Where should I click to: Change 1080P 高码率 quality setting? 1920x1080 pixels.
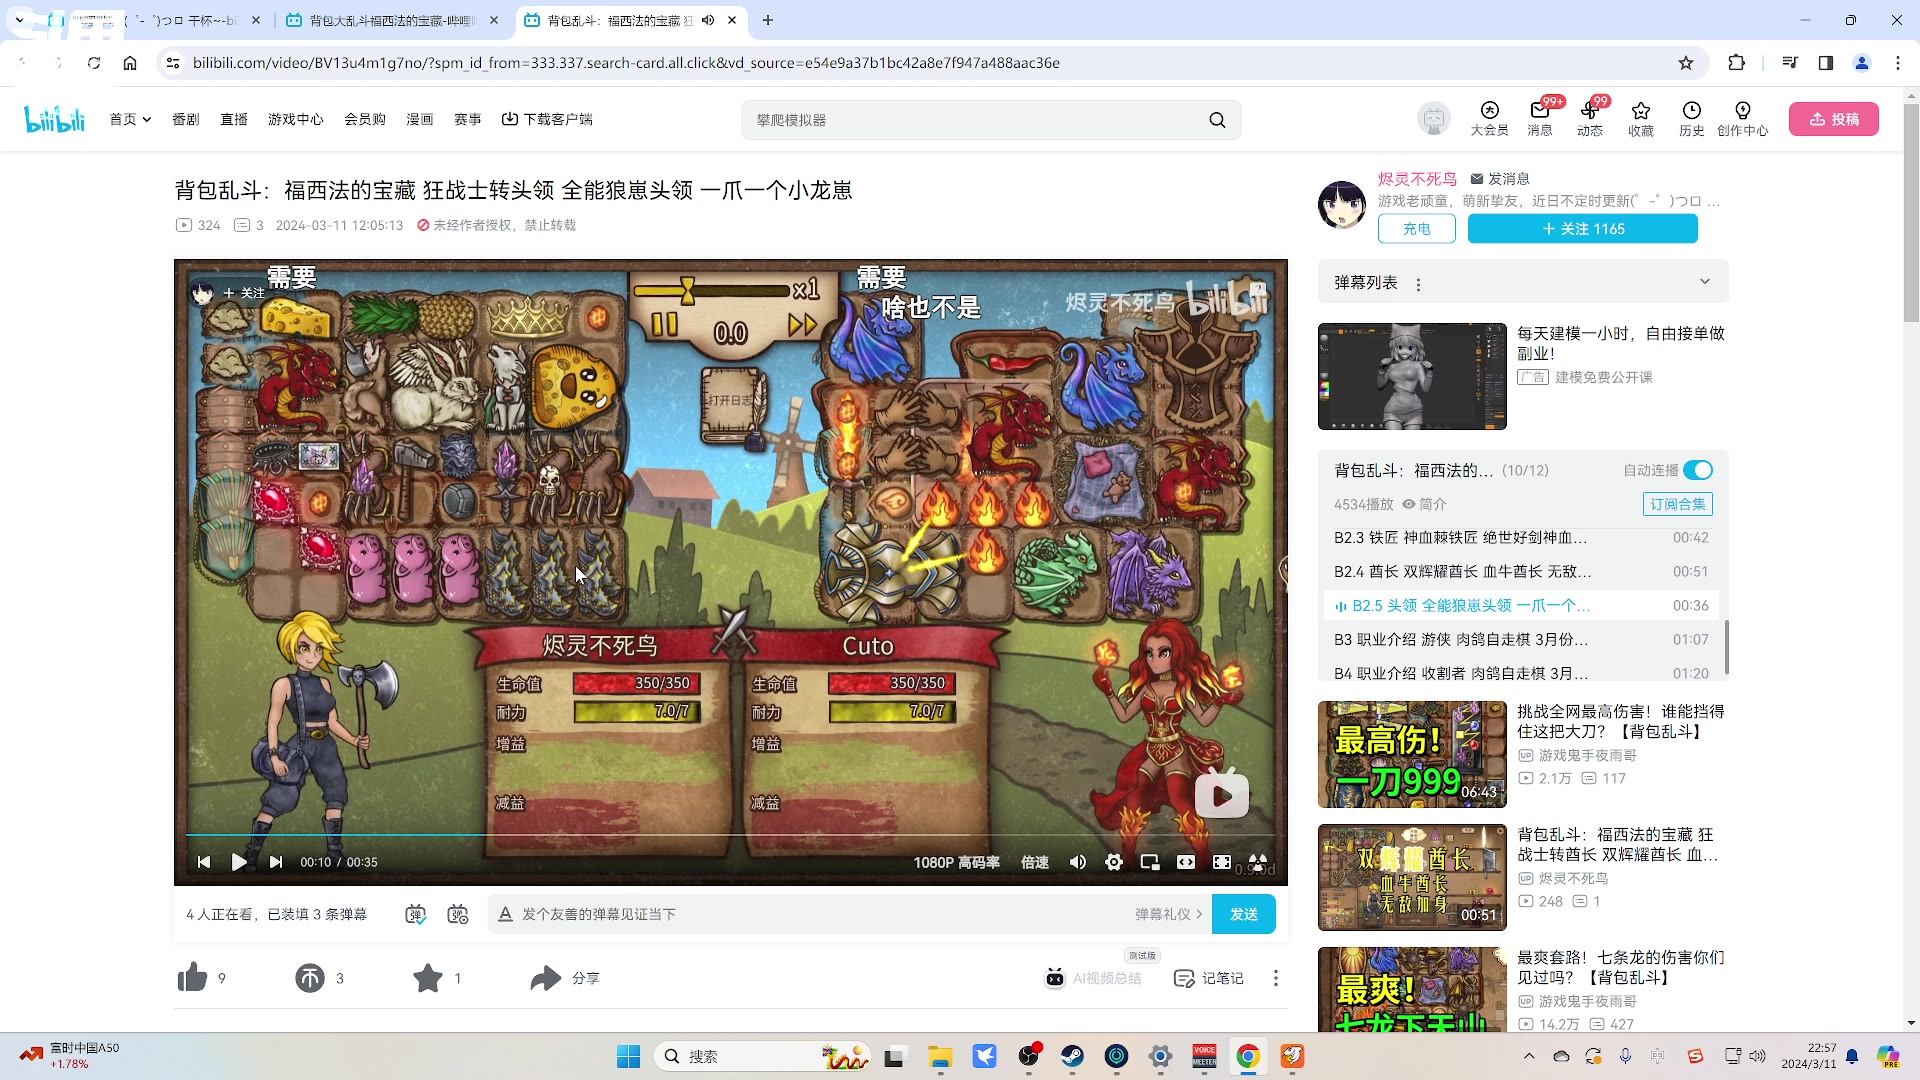(x=956, y=862)
